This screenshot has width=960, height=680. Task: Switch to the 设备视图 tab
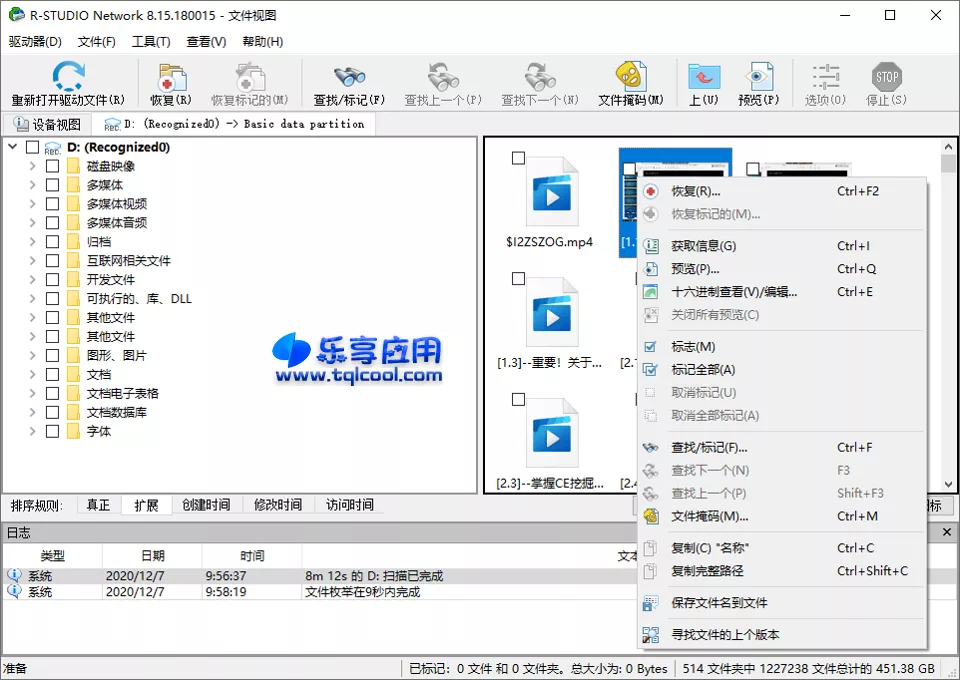[48, 124]
